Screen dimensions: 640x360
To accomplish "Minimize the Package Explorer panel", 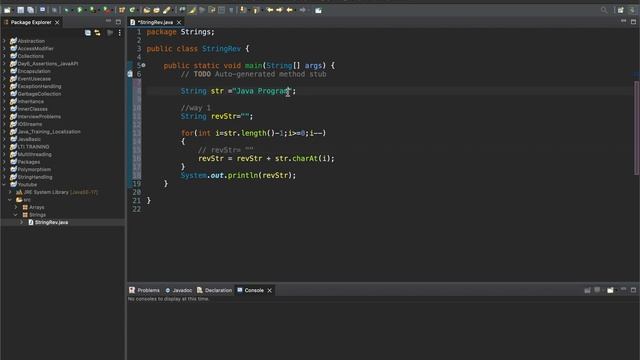I will [x=108, y=21].
